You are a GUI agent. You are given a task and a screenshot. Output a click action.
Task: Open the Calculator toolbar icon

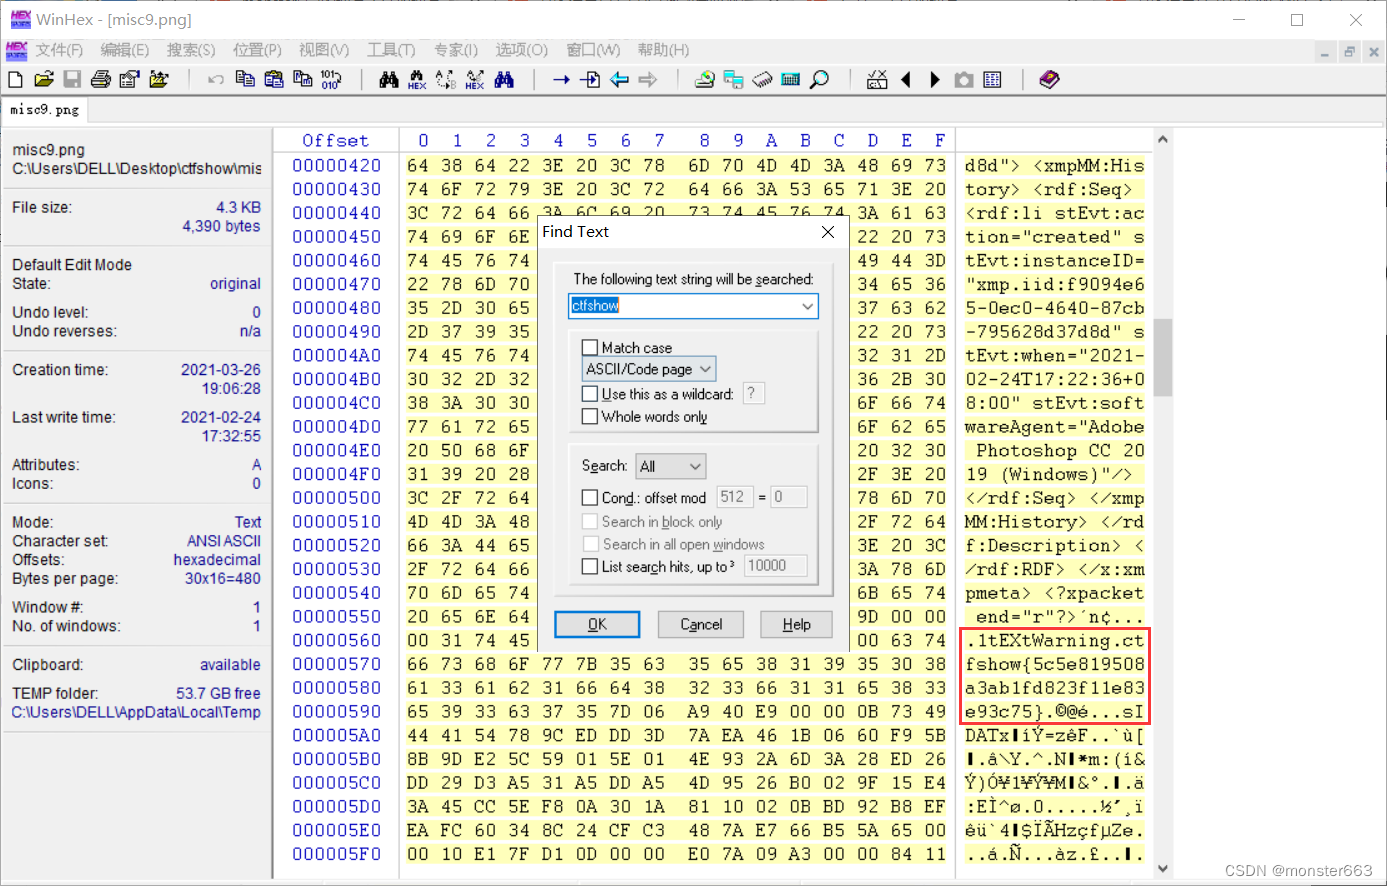tap(790, 79)
